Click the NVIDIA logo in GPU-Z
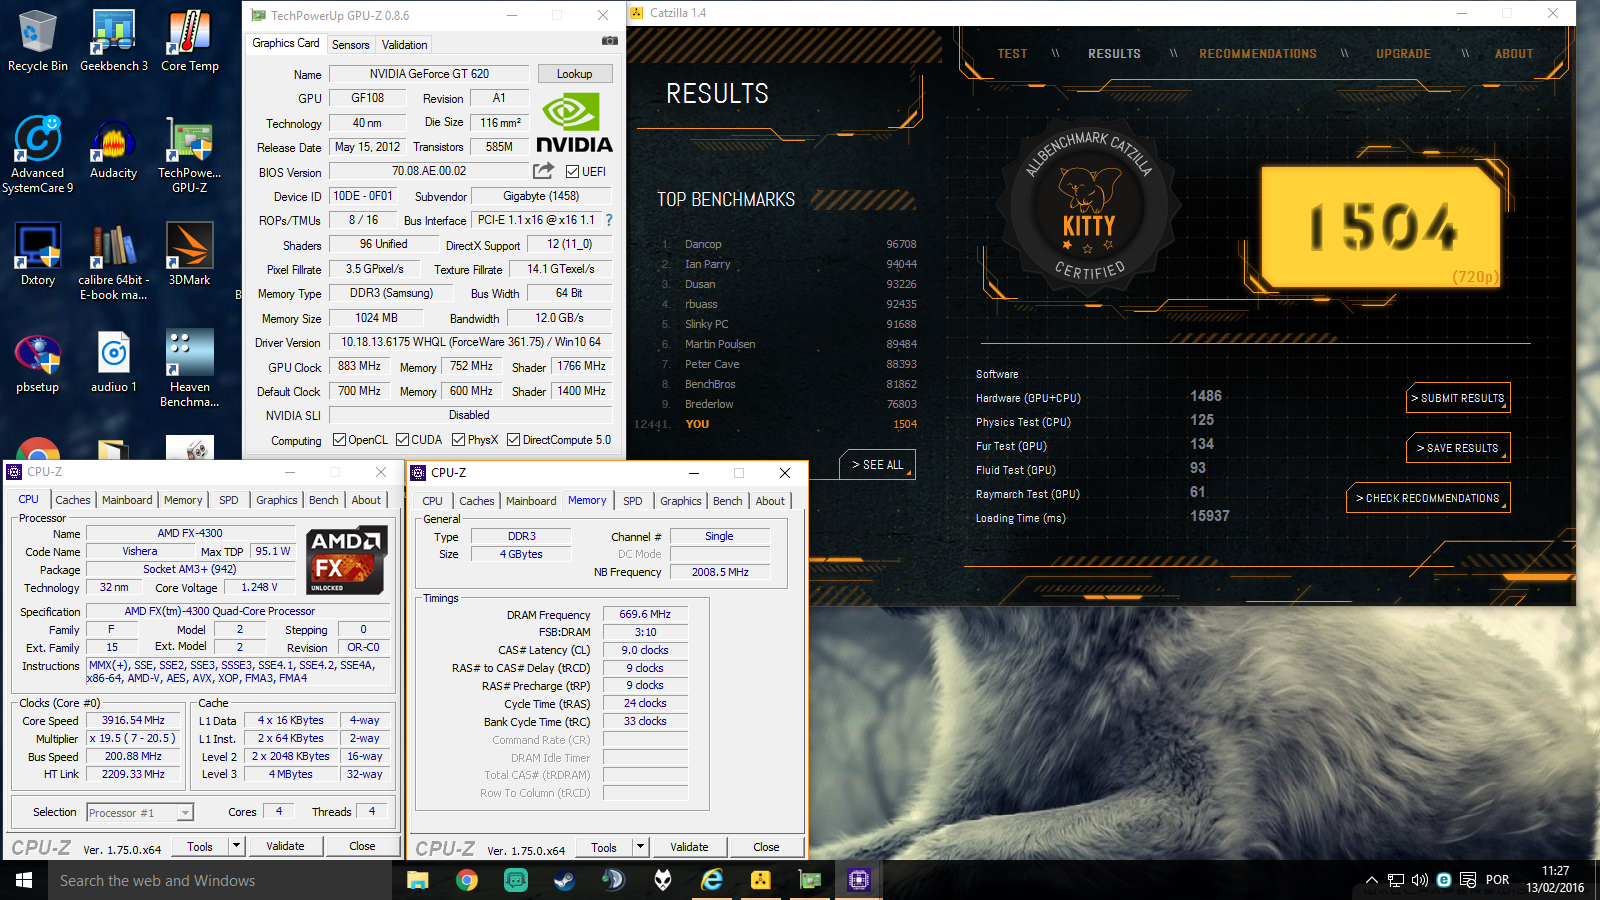 574,123
